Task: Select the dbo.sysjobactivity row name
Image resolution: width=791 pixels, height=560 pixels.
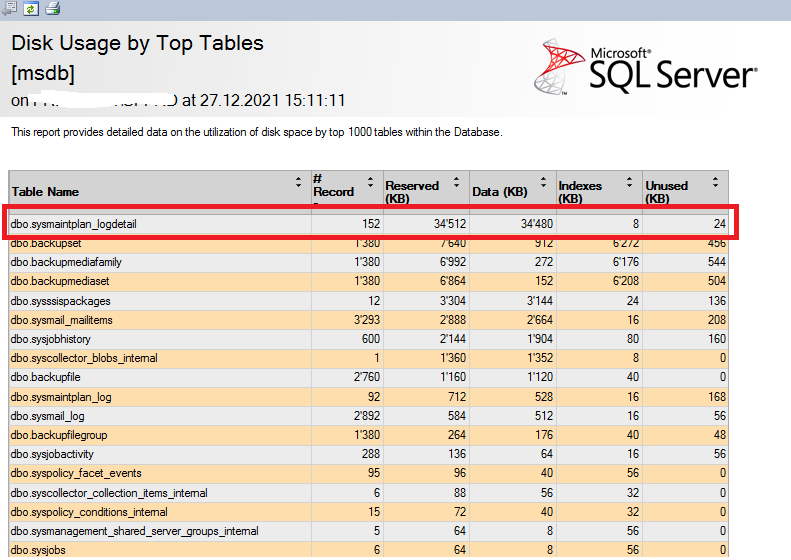Action: [52, 454]
